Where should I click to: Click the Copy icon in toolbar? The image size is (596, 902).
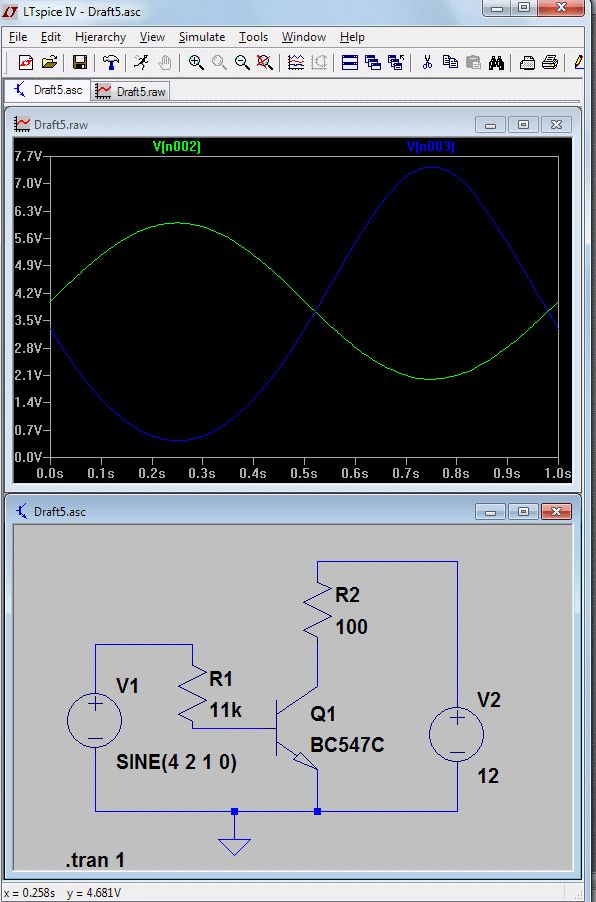coord(450,62)
